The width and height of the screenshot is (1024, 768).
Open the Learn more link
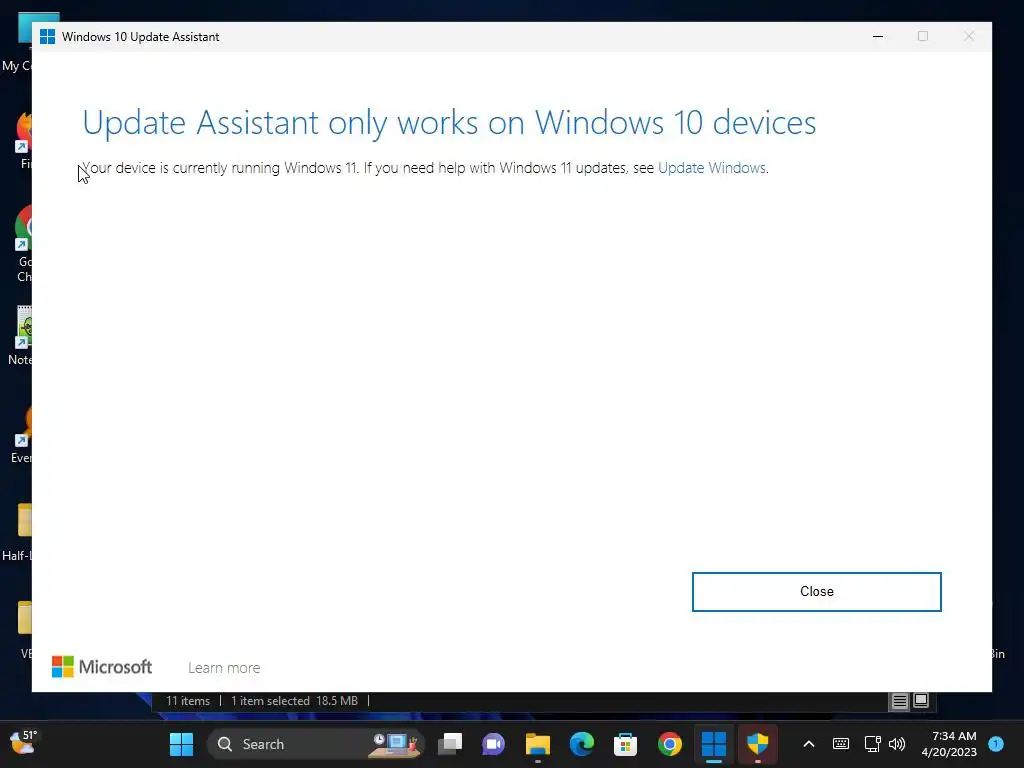pos(224,667)
